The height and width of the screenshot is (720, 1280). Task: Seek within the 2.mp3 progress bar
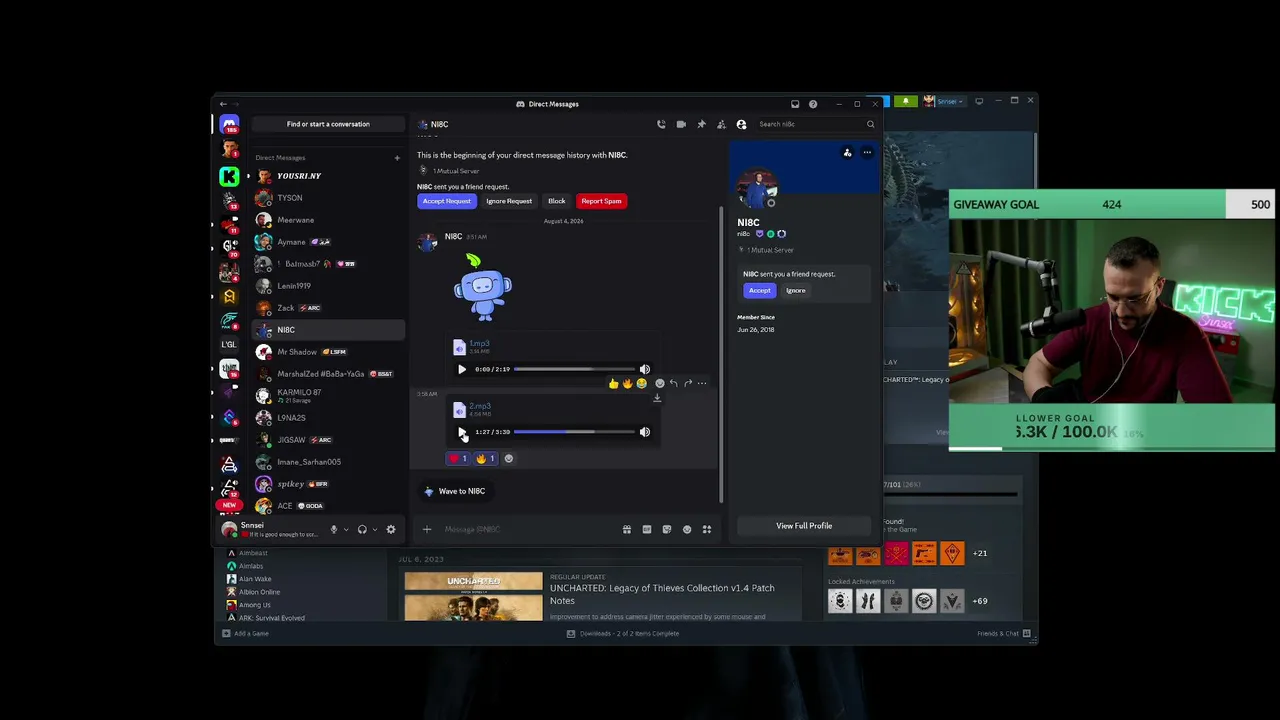click(x=574, y=432)
